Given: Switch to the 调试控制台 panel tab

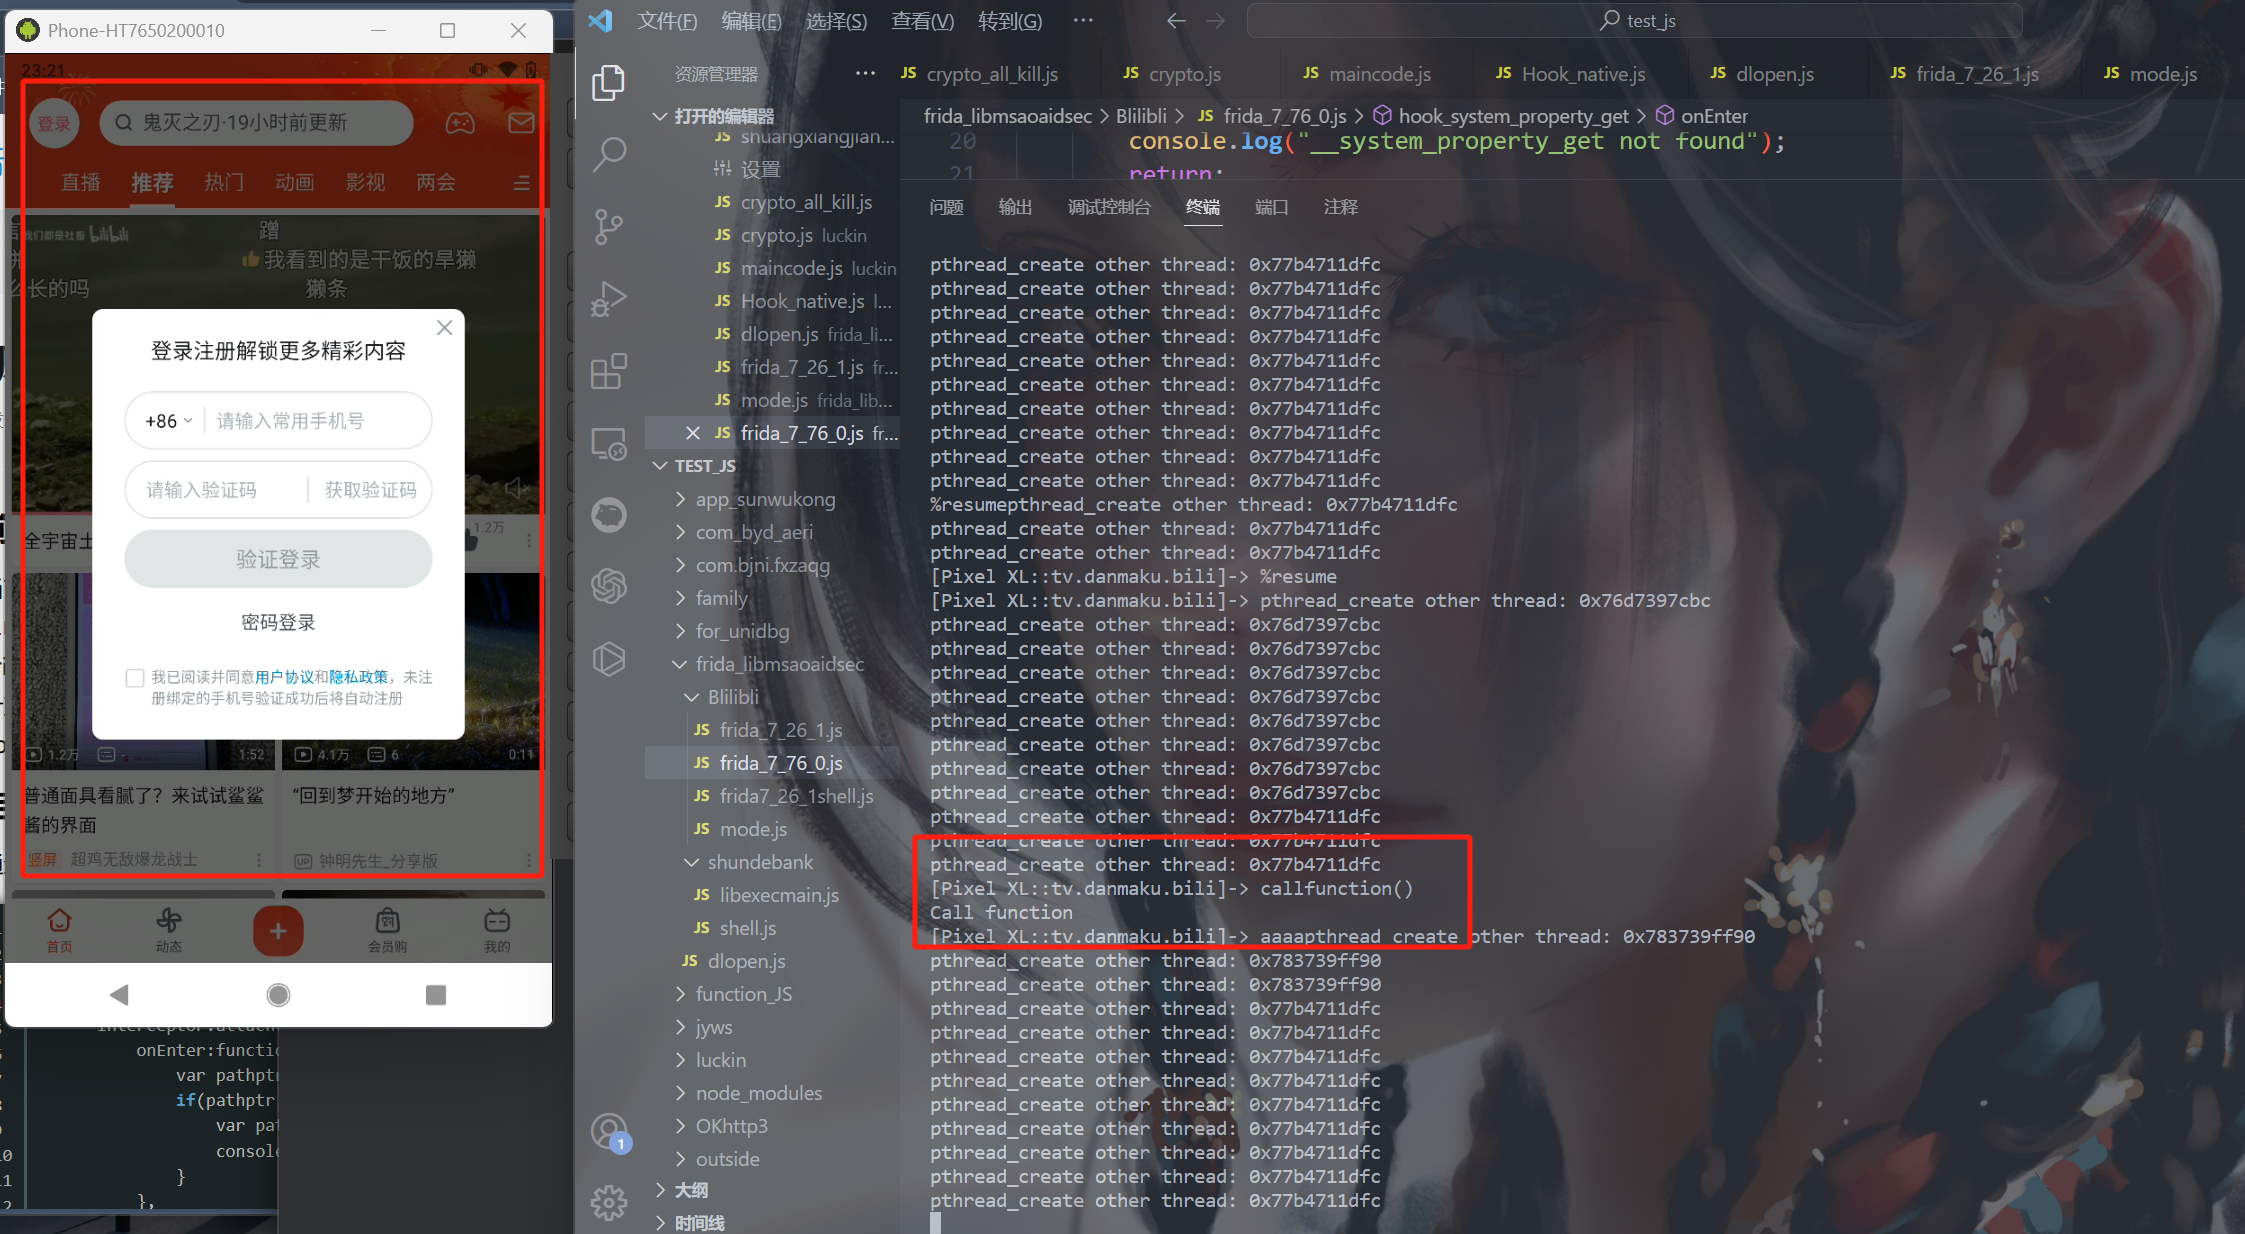Looking at the screenshot, I should click(1108, 207).
